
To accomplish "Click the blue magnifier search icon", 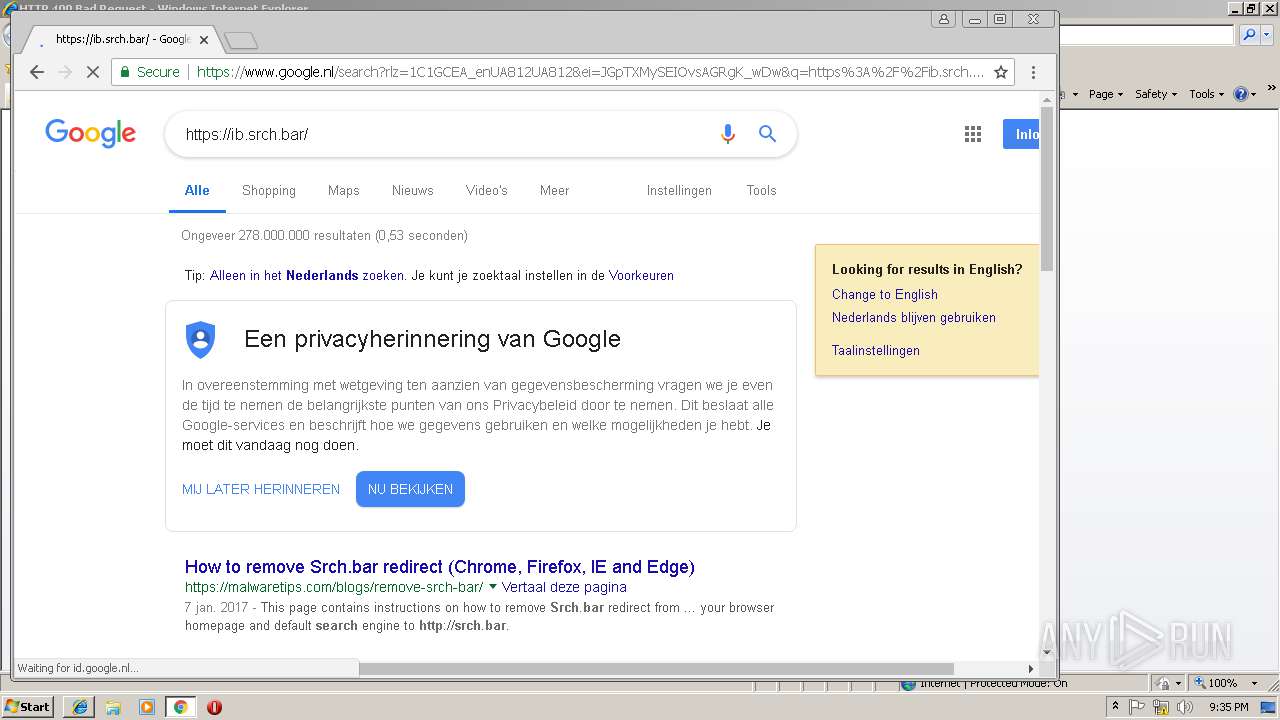I will tap(767, 134).
